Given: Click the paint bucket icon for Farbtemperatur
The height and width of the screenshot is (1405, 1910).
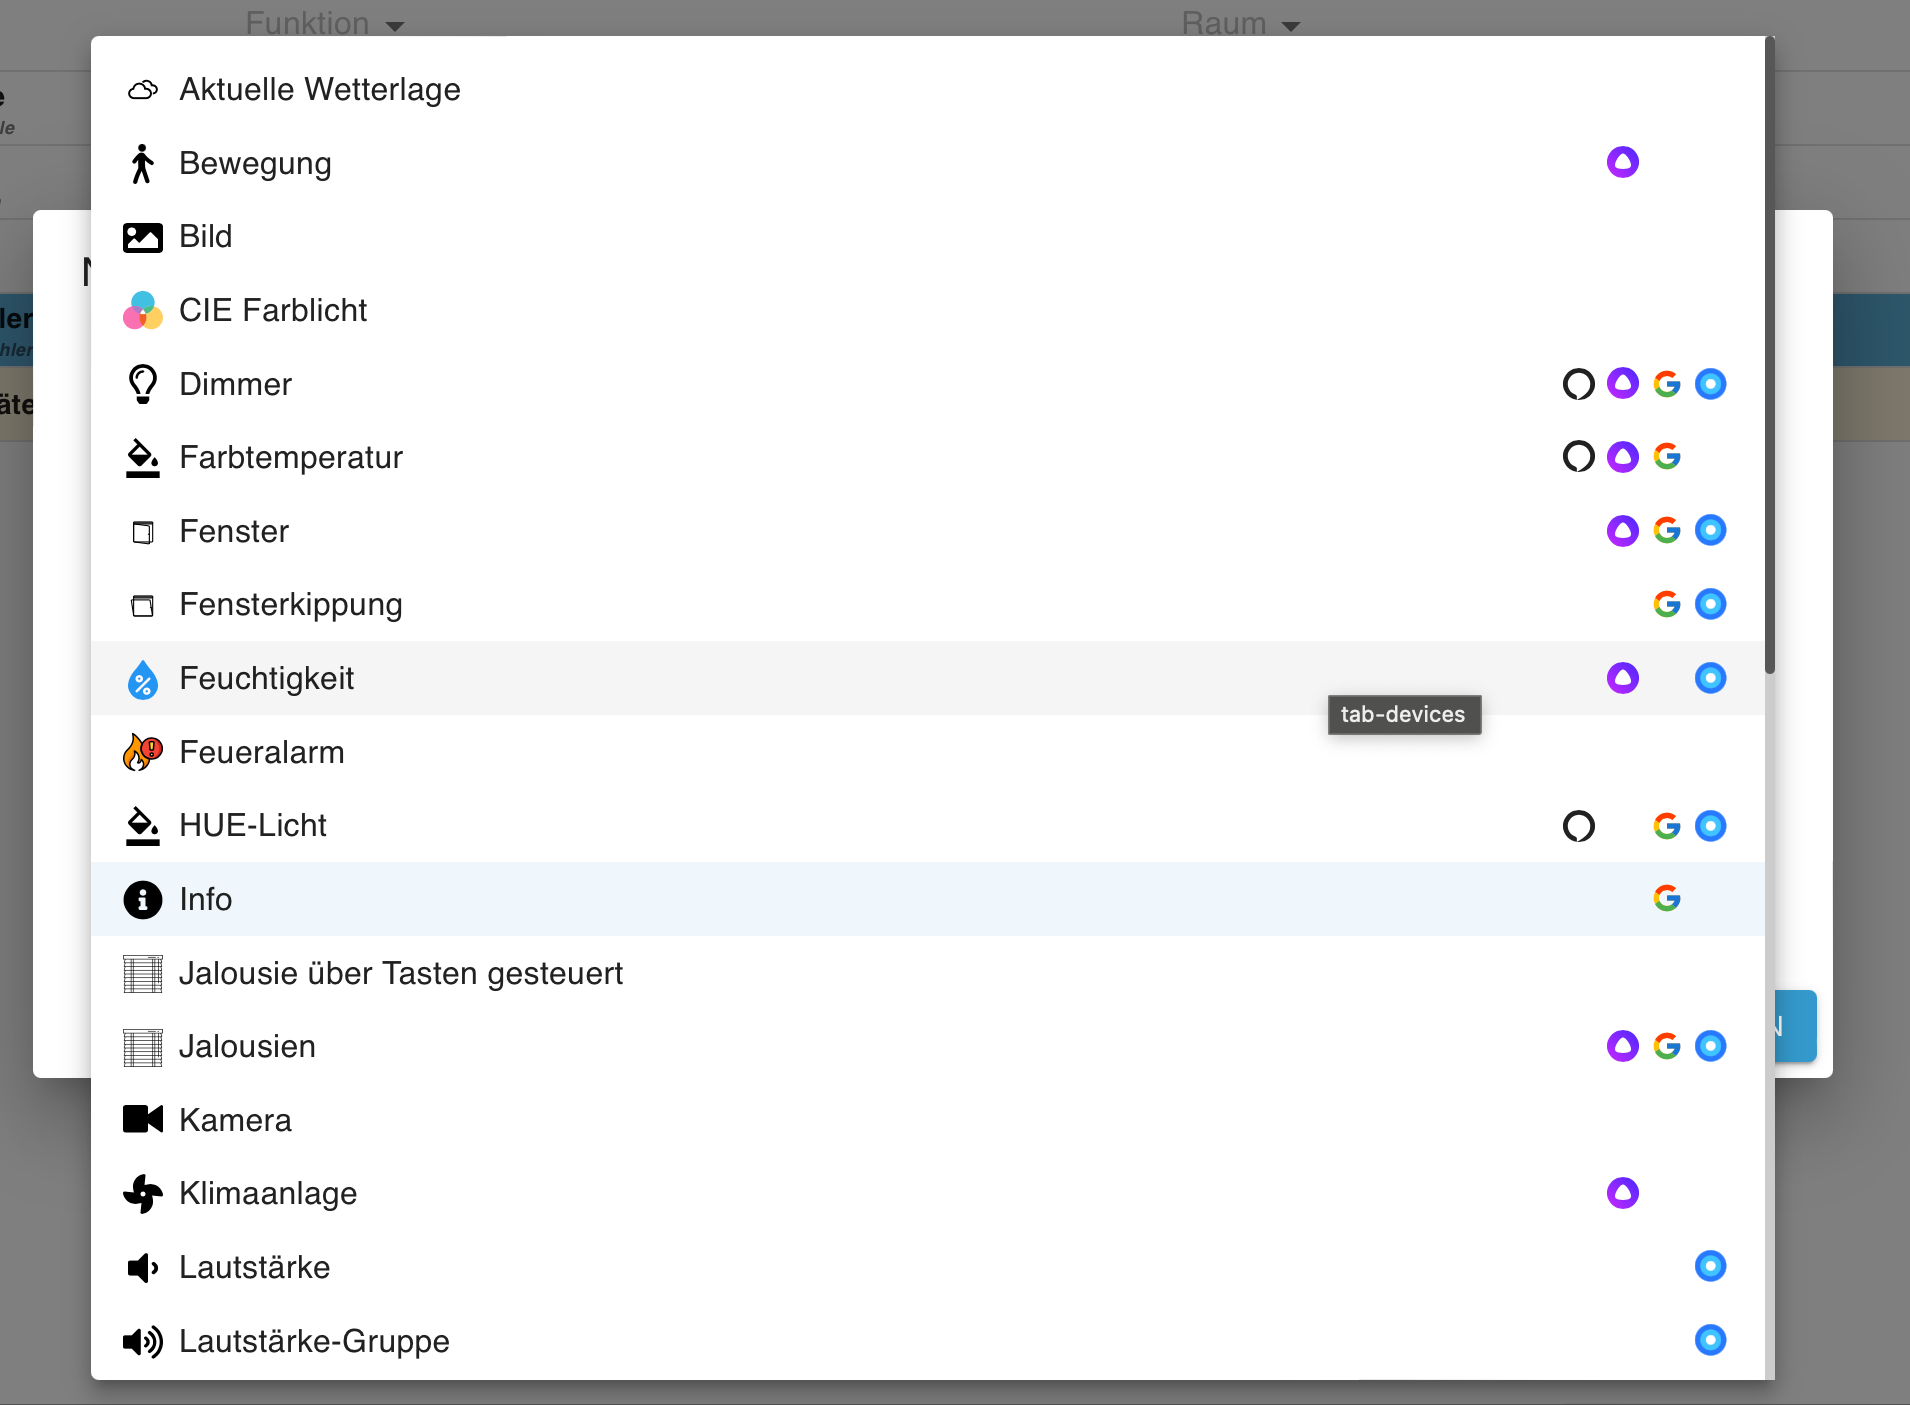Looking at the screenshot, I should pyautogui.click(x=143, y=458).
